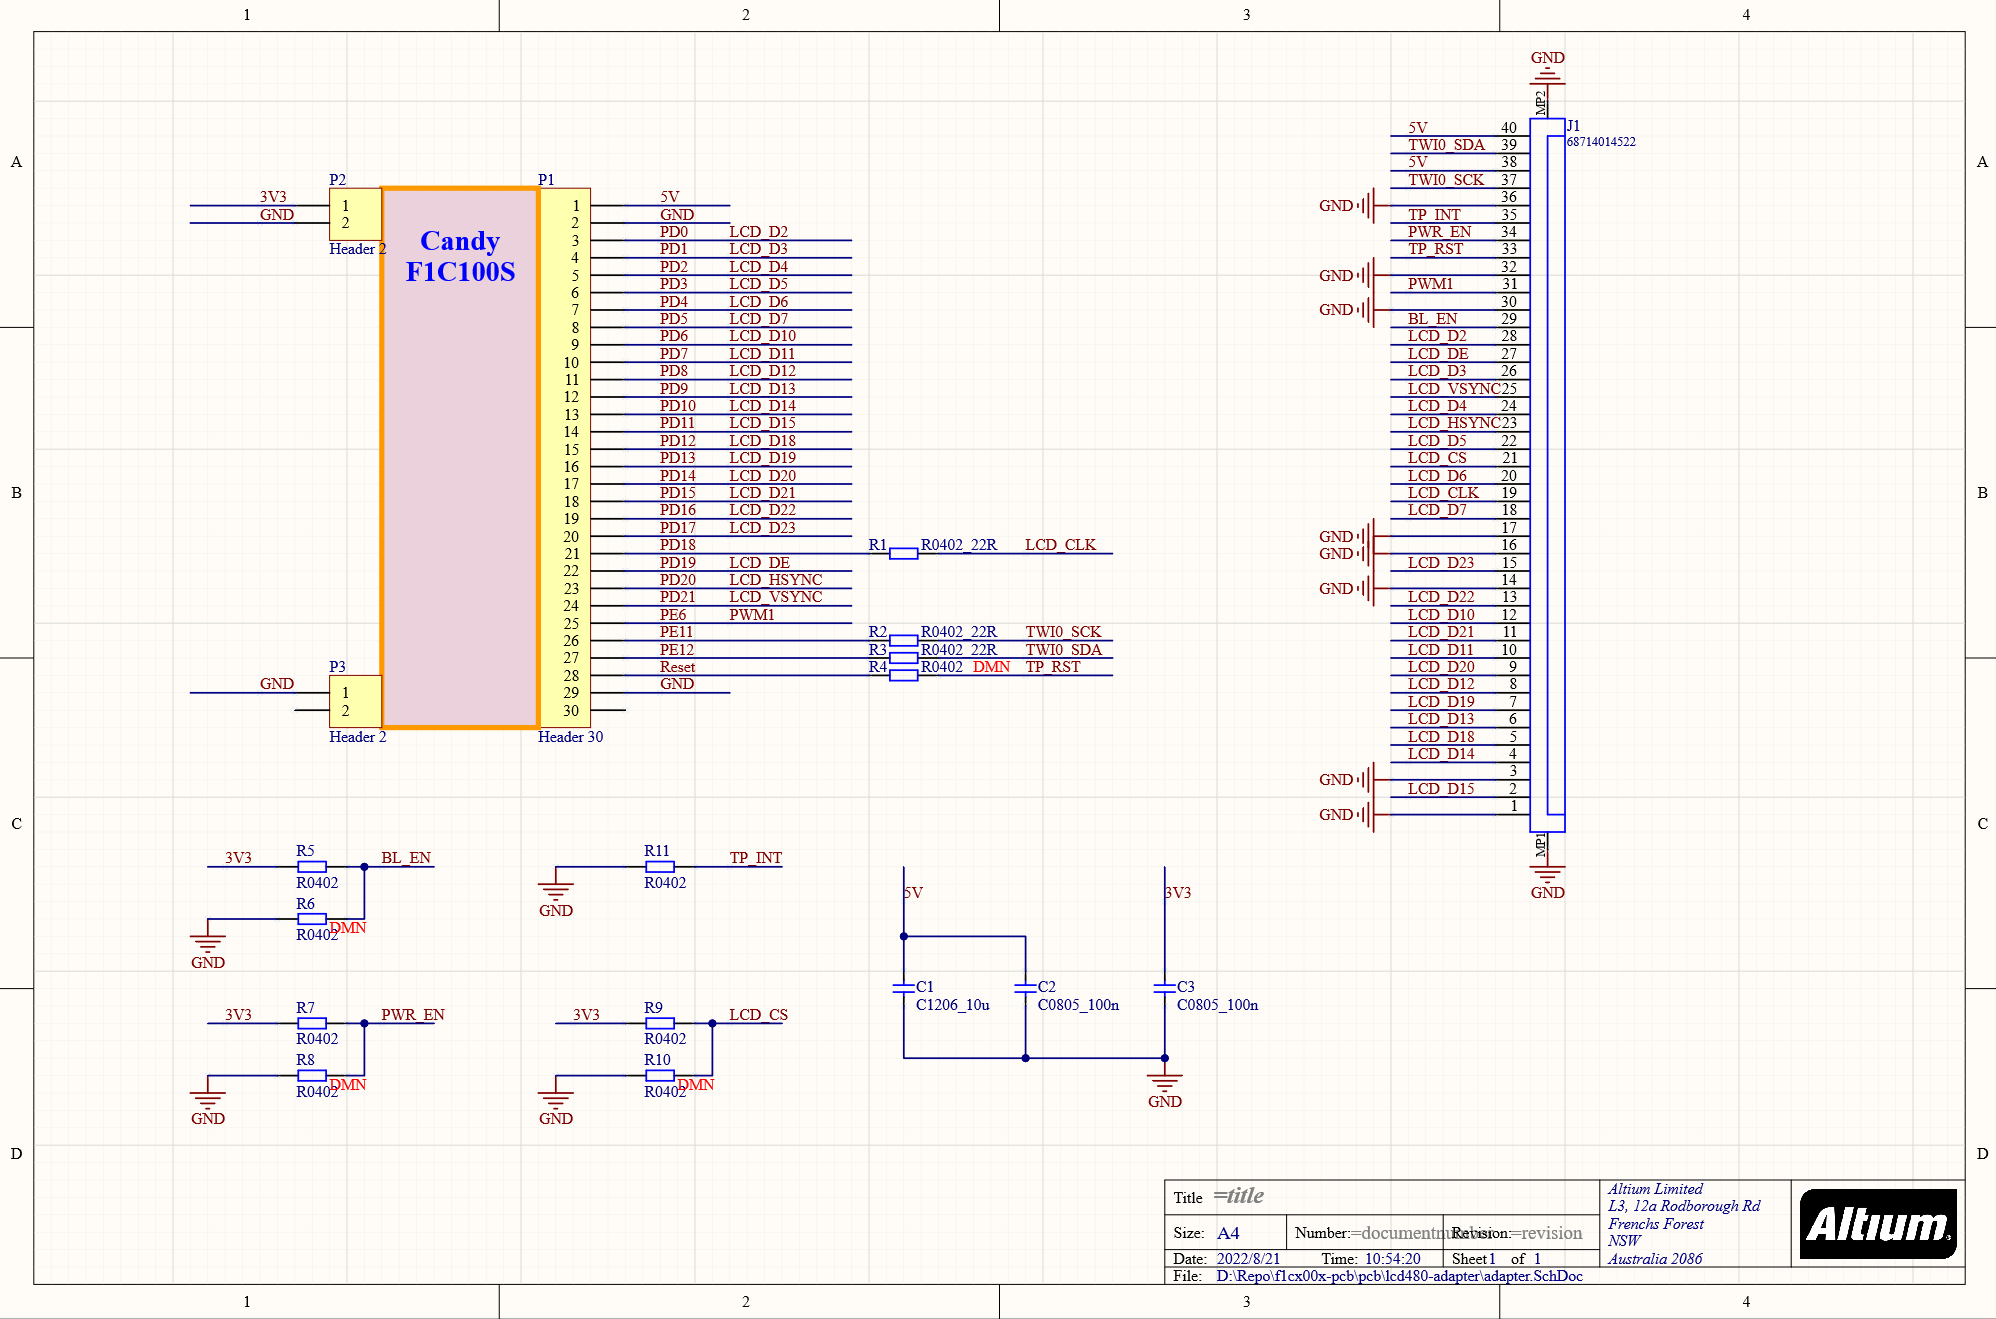Select the P3 Header 2 component
1996x1319 pixels.
355,701
